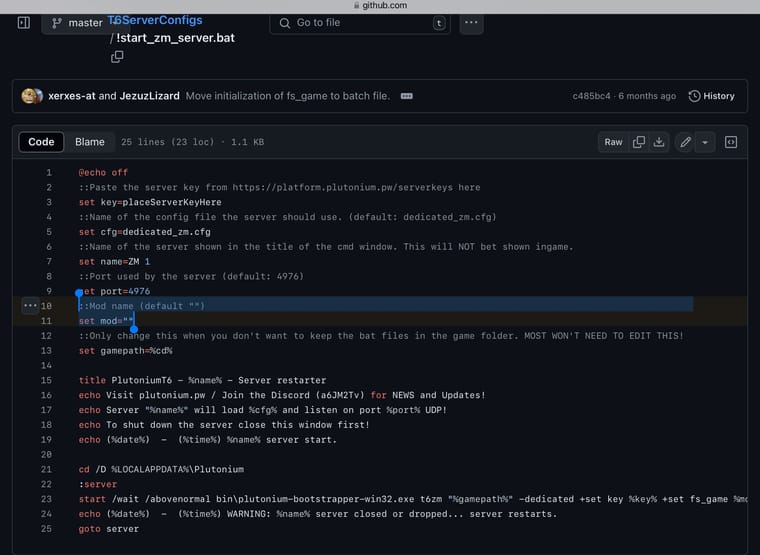Click 'set port=4976' code line

click(x=114, y=291)
